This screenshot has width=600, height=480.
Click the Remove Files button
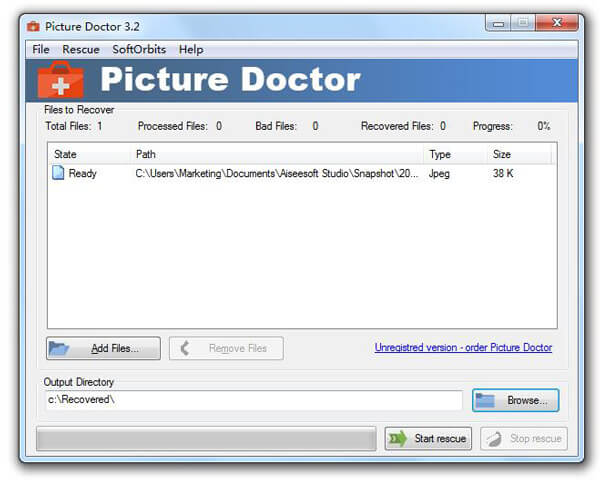[x=226, y=348]
